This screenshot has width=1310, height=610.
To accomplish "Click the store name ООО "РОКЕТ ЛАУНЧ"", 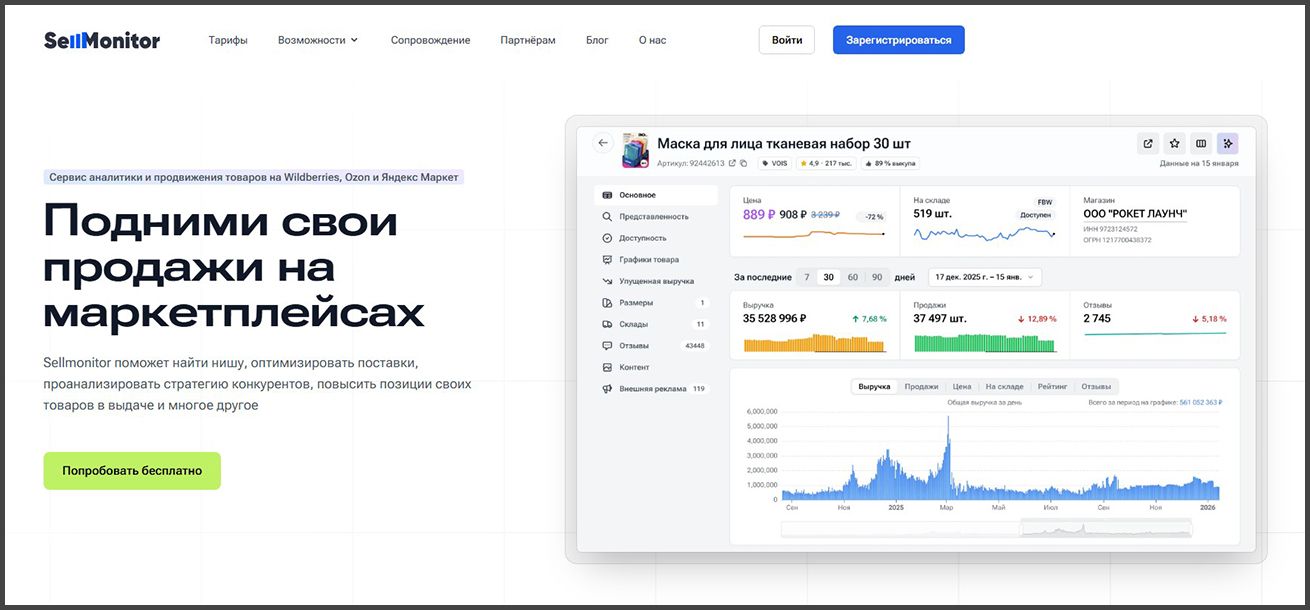I will point(1135,213).
